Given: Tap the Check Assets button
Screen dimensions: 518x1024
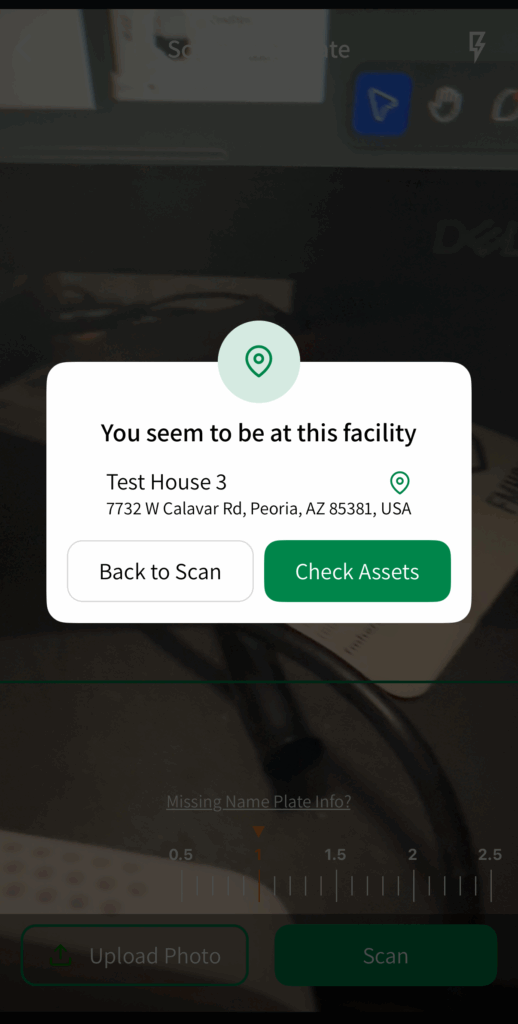Looking at the screenshot, I should pyautogui.click(x=357, y=571).
